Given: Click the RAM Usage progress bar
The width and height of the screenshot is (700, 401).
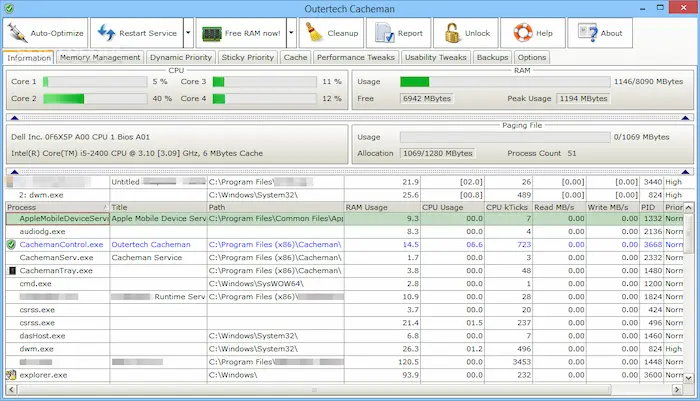Looking at the screenshot, I should 505,81.
